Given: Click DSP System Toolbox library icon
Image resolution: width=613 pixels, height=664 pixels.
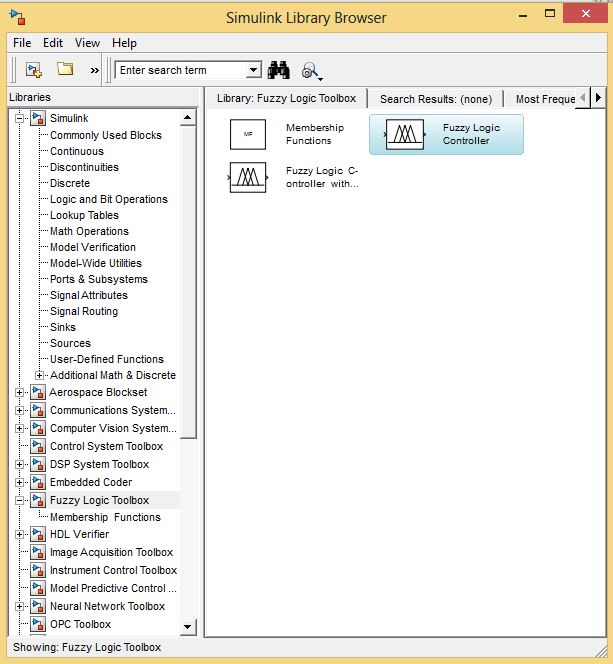Looking at the screenshot, I should tap(38, 464).
